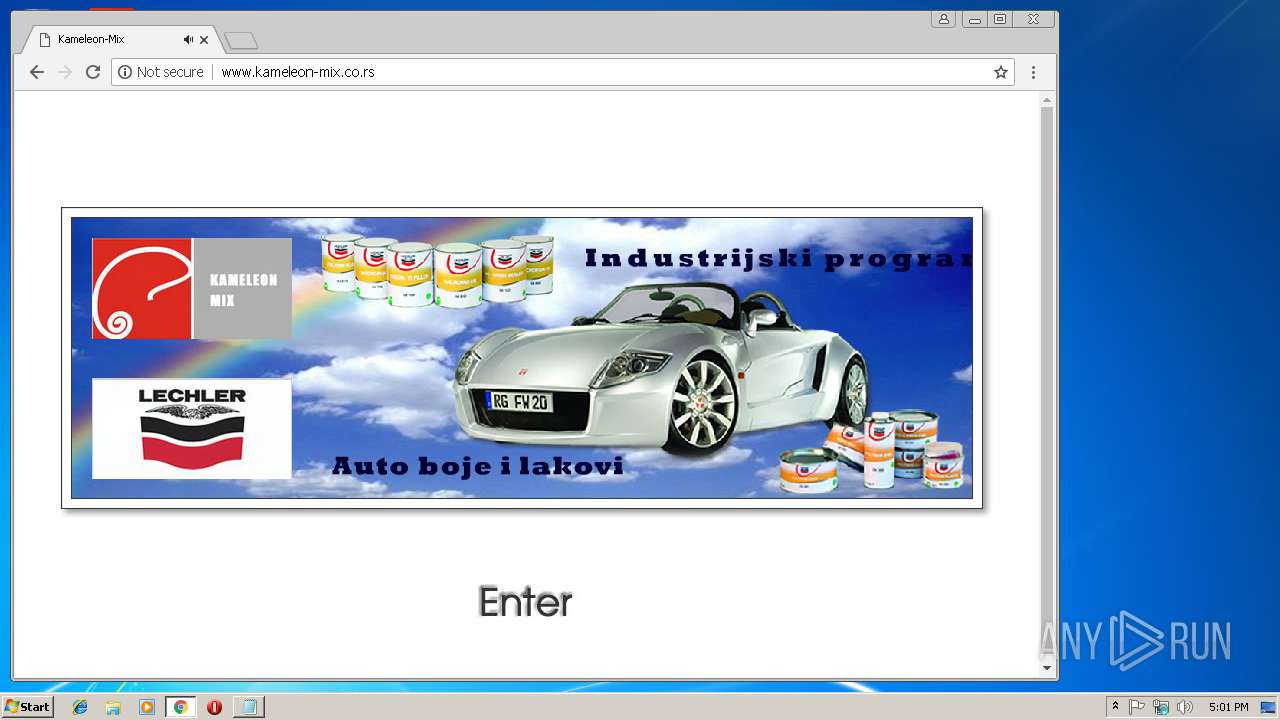Open the Chrome three-dot menu

click(x=1033, y=72)
